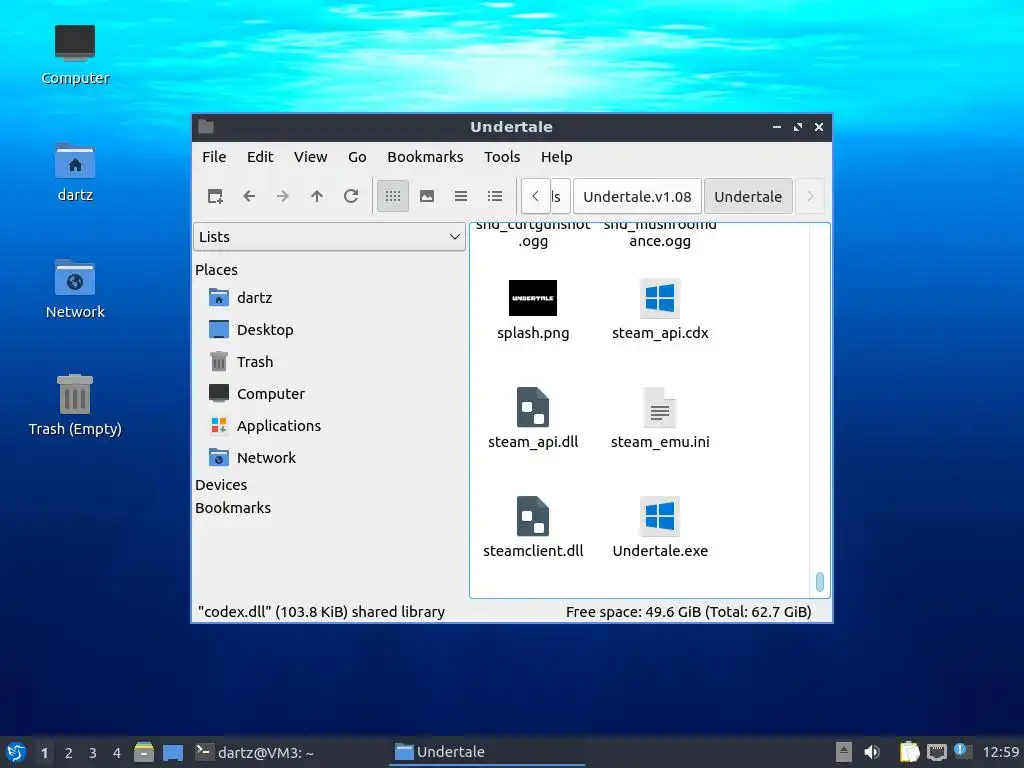
Task: Minimize the Undertale window
Action: [x=776, y=127]
